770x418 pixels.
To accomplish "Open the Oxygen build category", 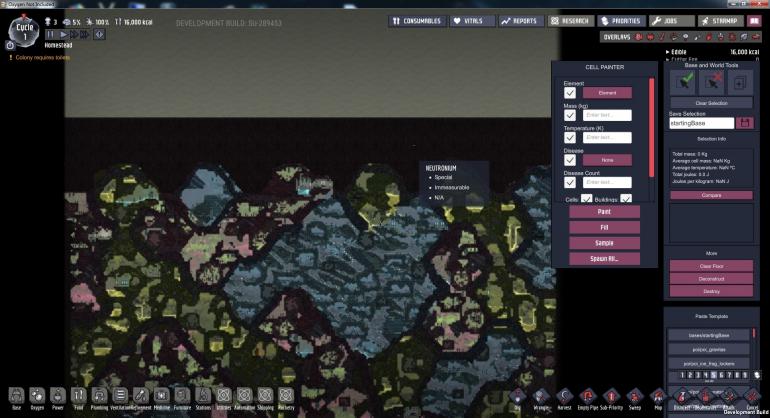I will [x=37, y=396].
